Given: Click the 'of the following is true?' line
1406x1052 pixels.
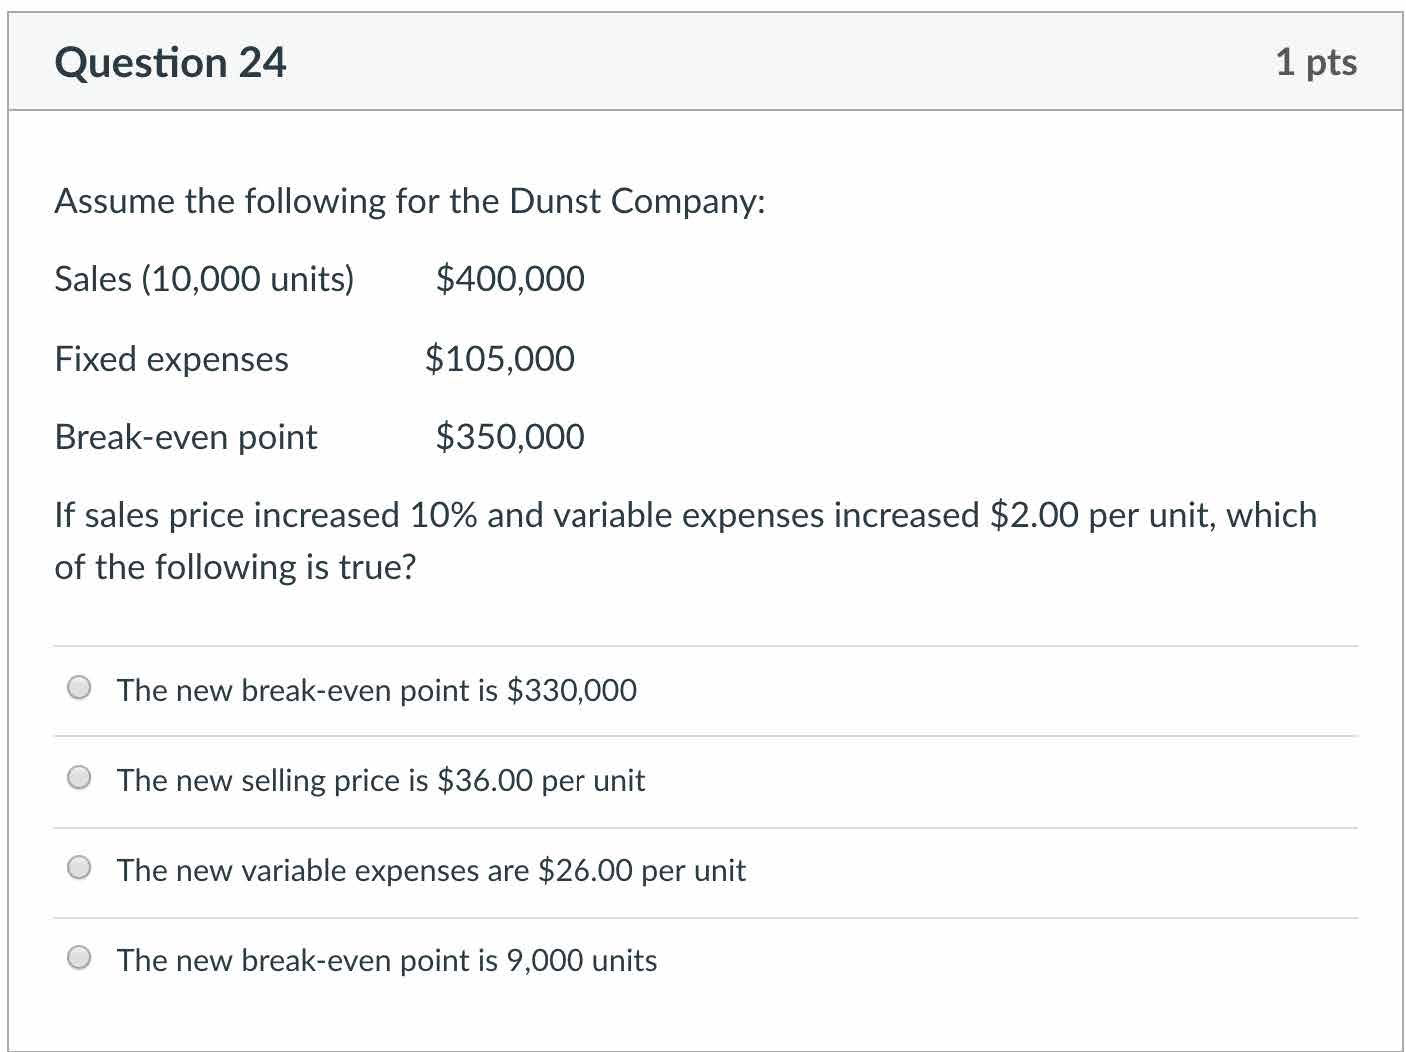Looking at the screenshot, I should pyautogui.click(x=234, y=567).
